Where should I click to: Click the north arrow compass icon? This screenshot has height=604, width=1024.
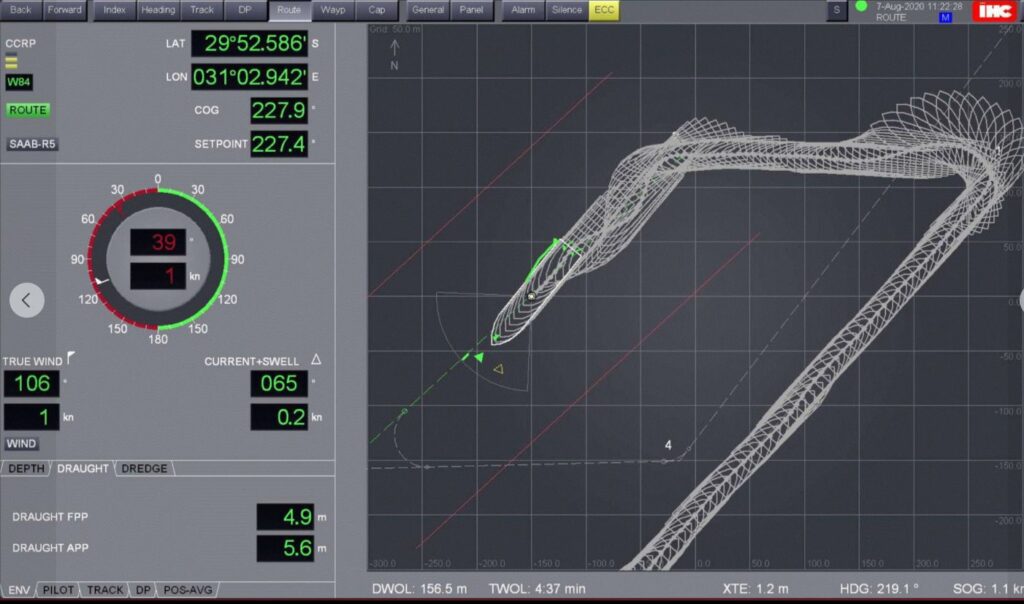395,52
